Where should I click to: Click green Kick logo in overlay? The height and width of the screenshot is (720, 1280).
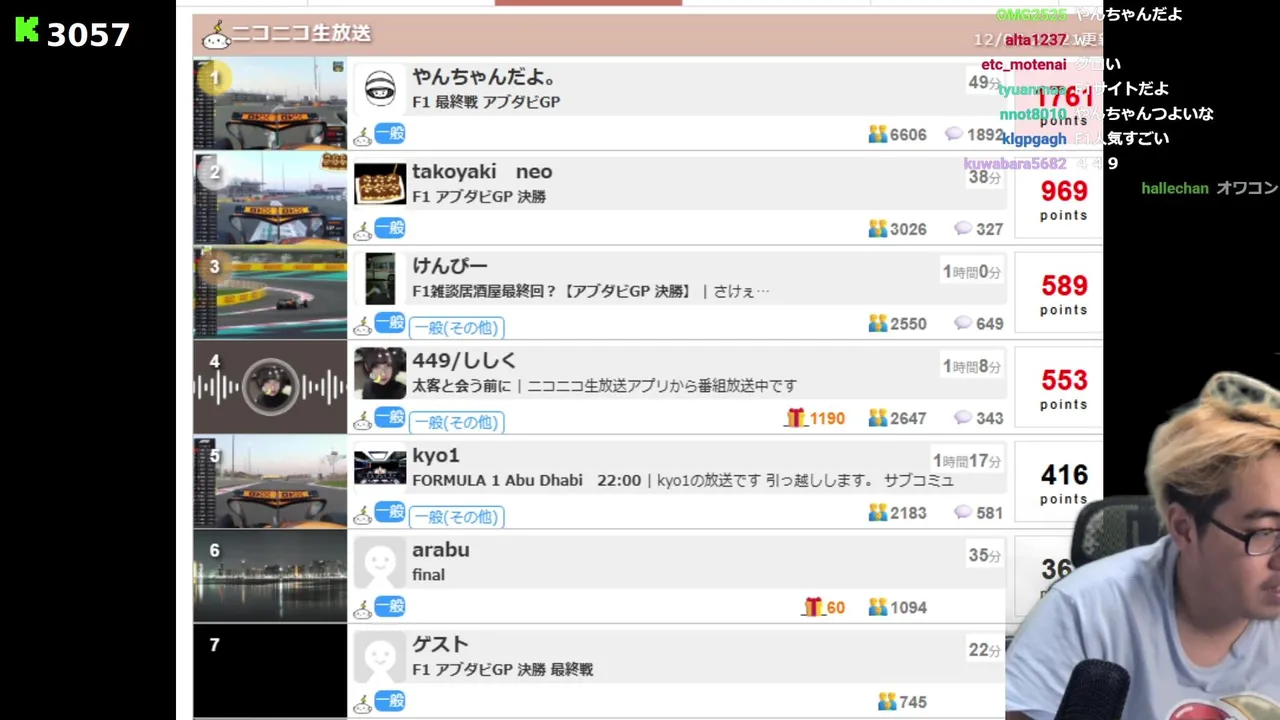(x=27, y=31)
